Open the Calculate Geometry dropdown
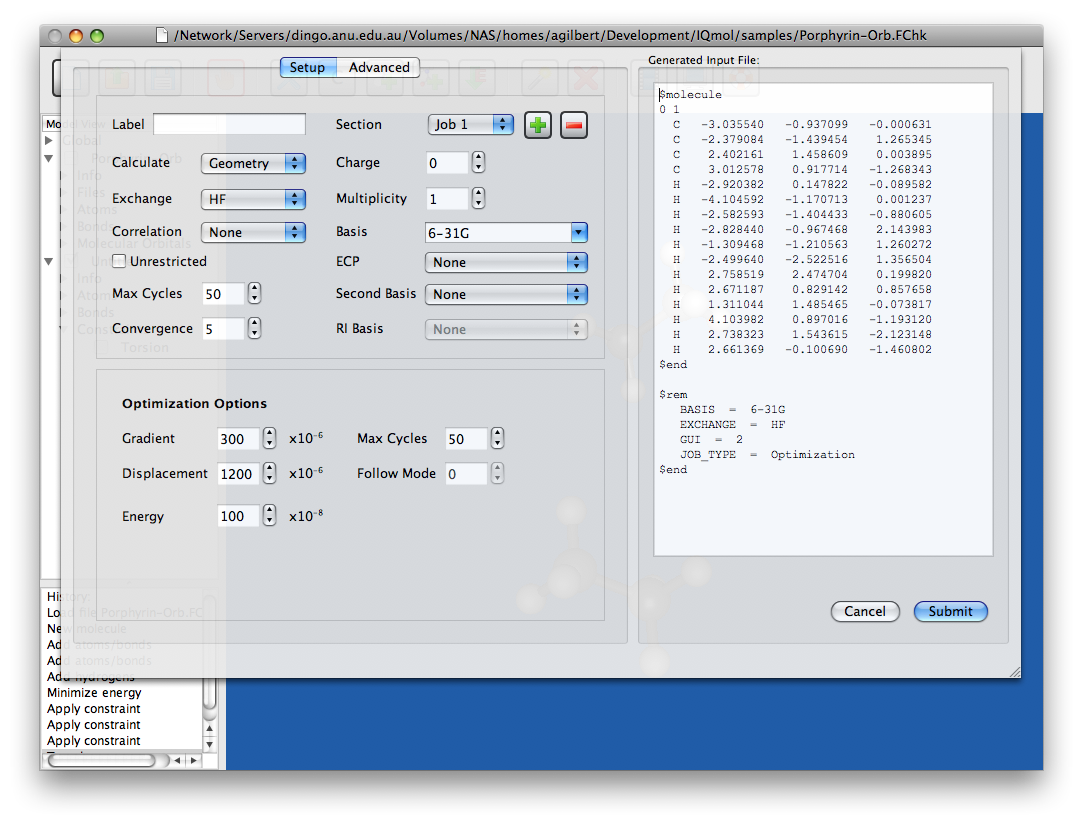This screenshot has width=1083, height=825. pyautogui.click(x=253, y=163)
